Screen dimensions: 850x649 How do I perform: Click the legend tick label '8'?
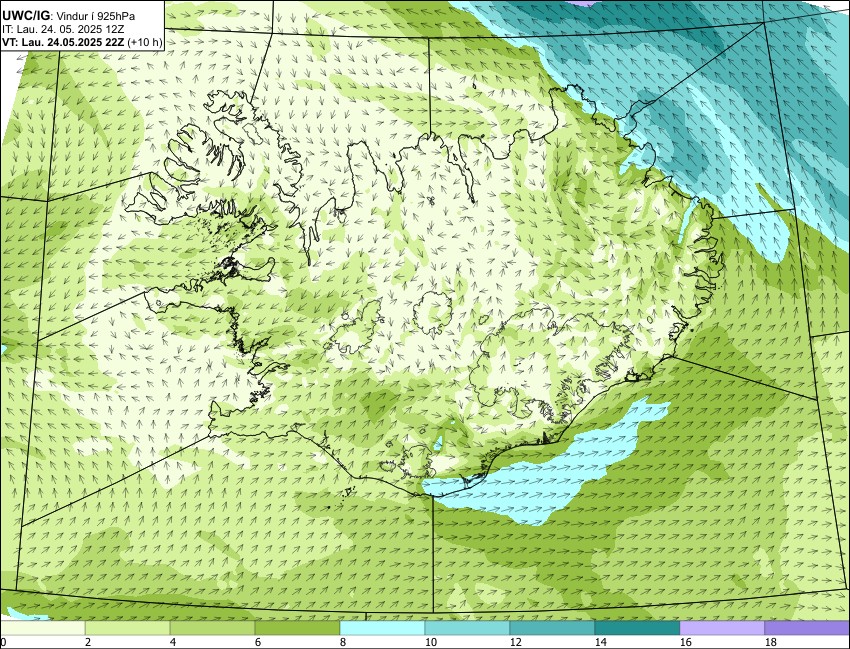pos(343,642)
